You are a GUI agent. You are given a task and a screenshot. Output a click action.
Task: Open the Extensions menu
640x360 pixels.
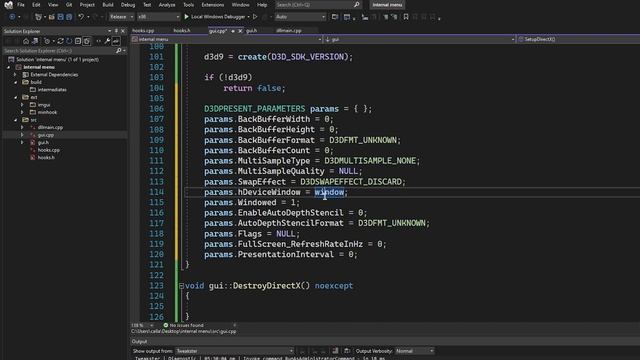coord(213,5)
